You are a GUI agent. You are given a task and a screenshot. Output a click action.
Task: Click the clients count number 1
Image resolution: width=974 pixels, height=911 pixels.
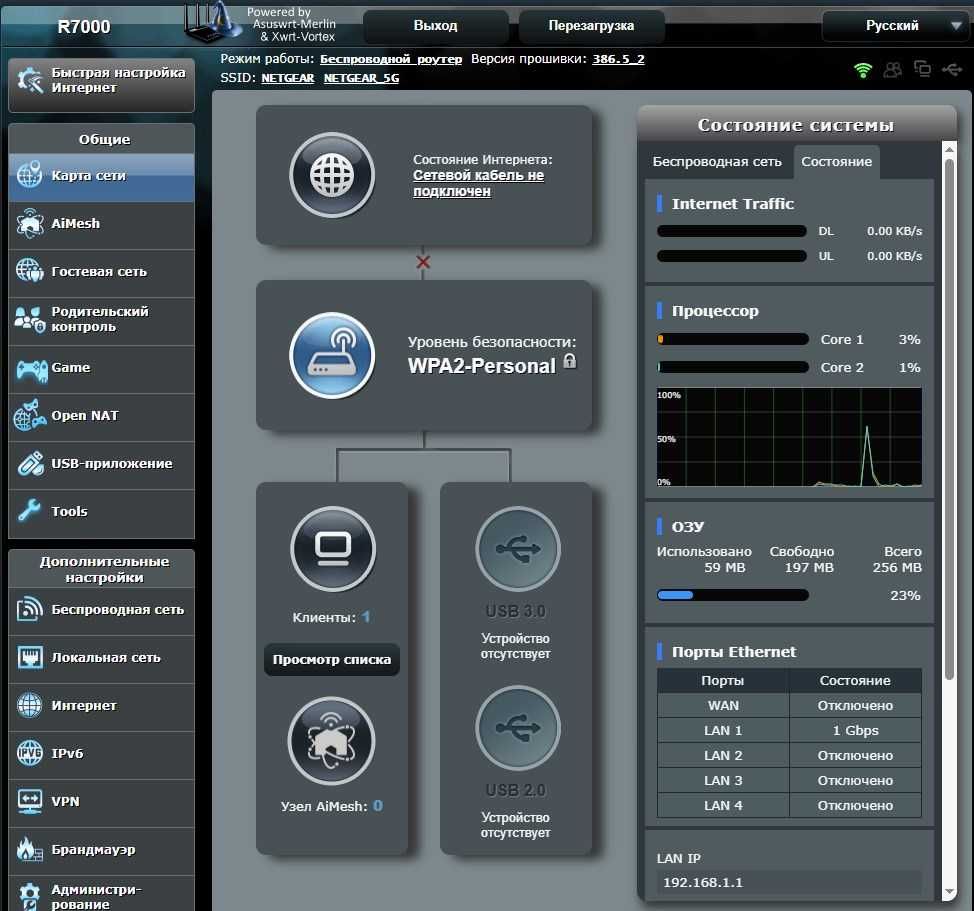pos(366,617)
